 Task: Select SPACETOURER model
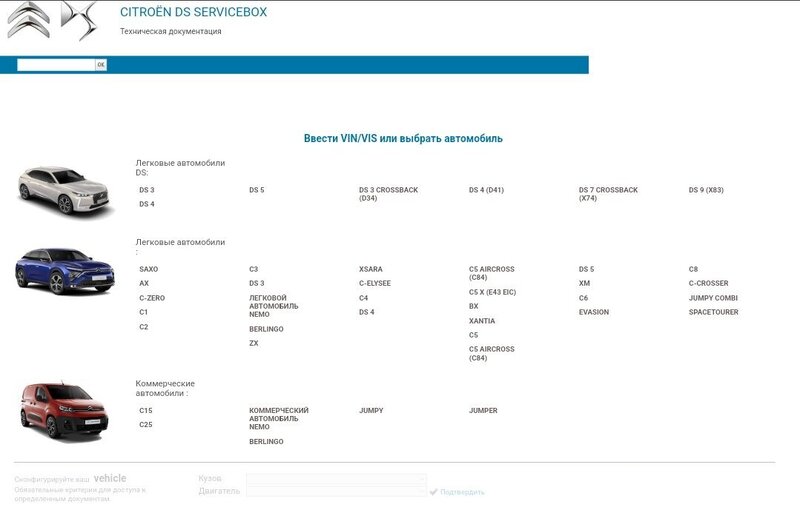coord(713,312)
